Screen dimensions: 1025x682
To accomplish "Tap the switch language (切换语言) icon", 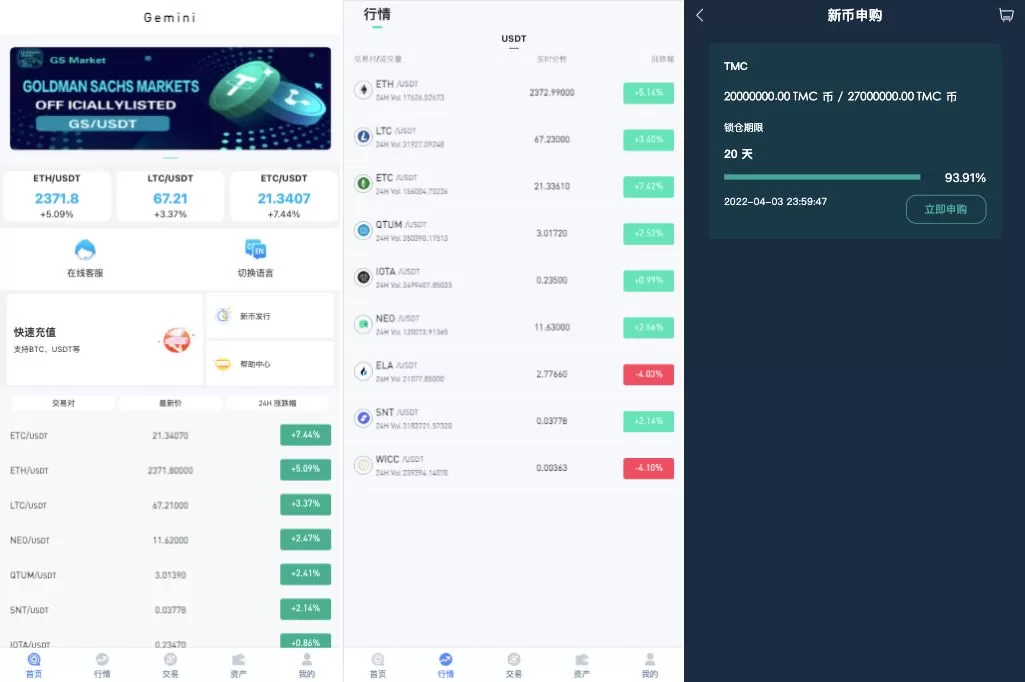I will click(x=256, y=250).
